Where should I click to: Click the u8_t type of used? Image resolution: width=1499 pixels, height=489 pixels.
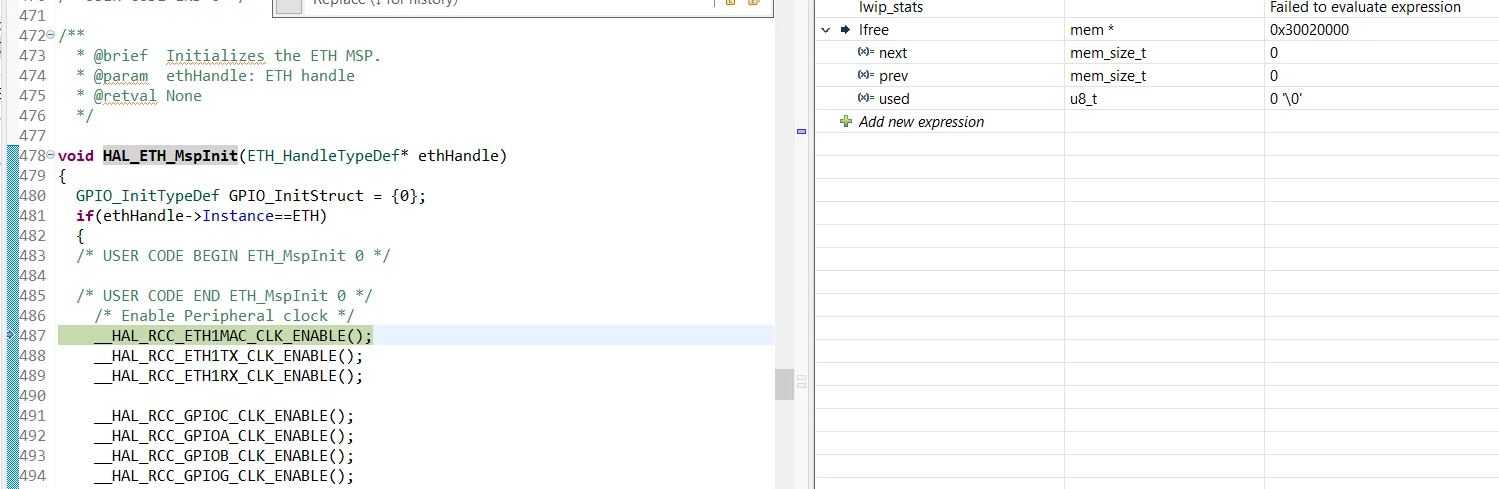[x=1083, y=98]
